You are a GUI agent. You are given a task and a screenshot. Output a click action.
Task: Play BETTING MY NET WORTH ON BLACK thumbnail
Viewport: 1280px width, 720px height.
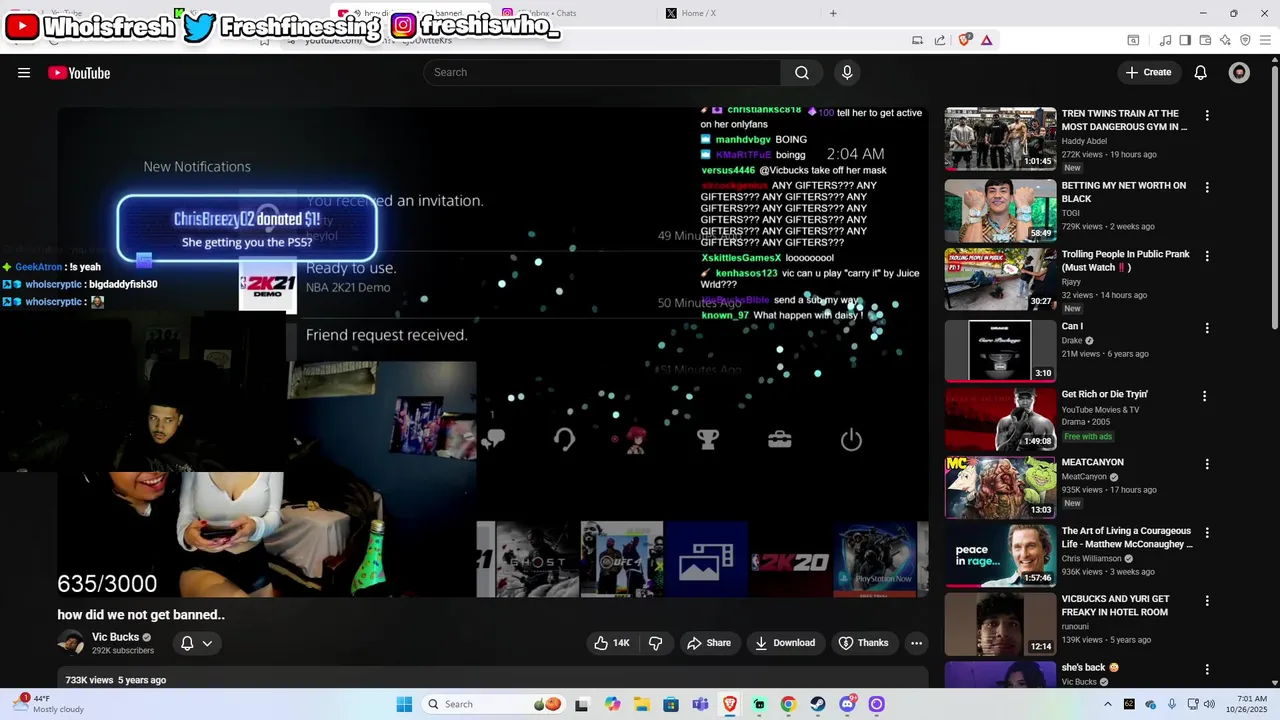pyautogui.click(x=1000, y=210)
